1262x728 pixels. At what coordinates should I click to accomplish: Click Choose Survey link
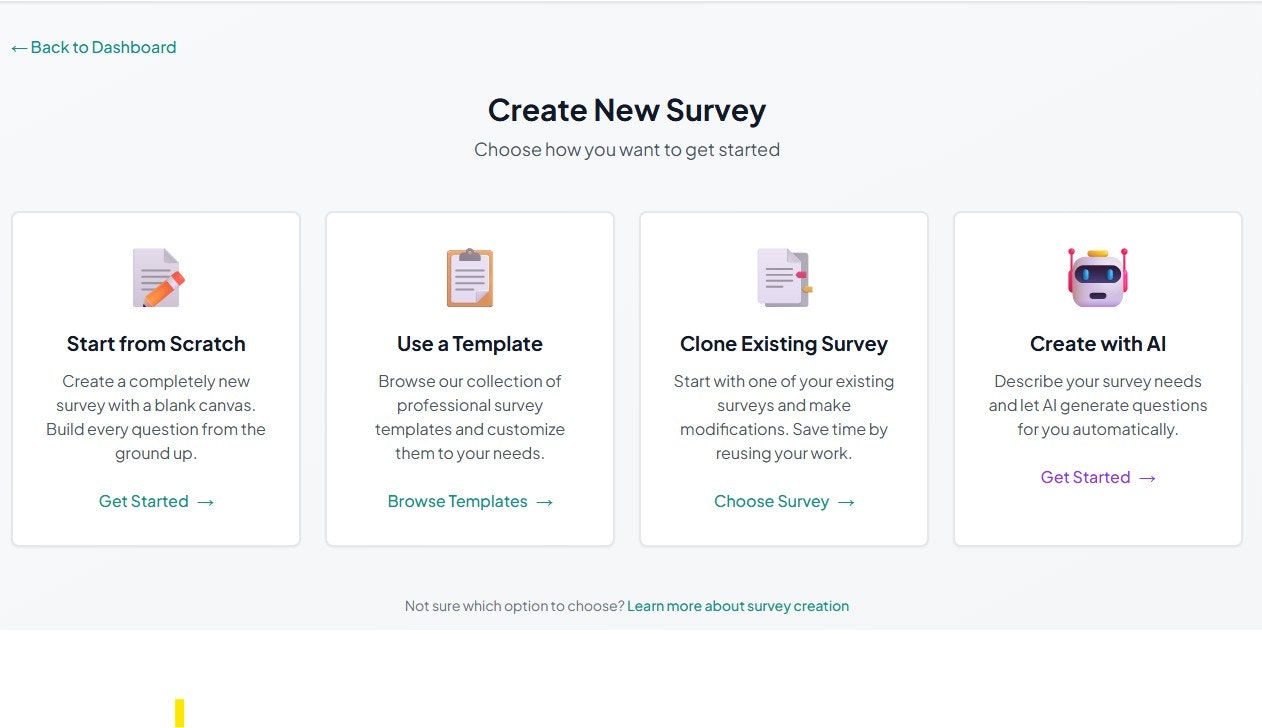coord(772,501)
